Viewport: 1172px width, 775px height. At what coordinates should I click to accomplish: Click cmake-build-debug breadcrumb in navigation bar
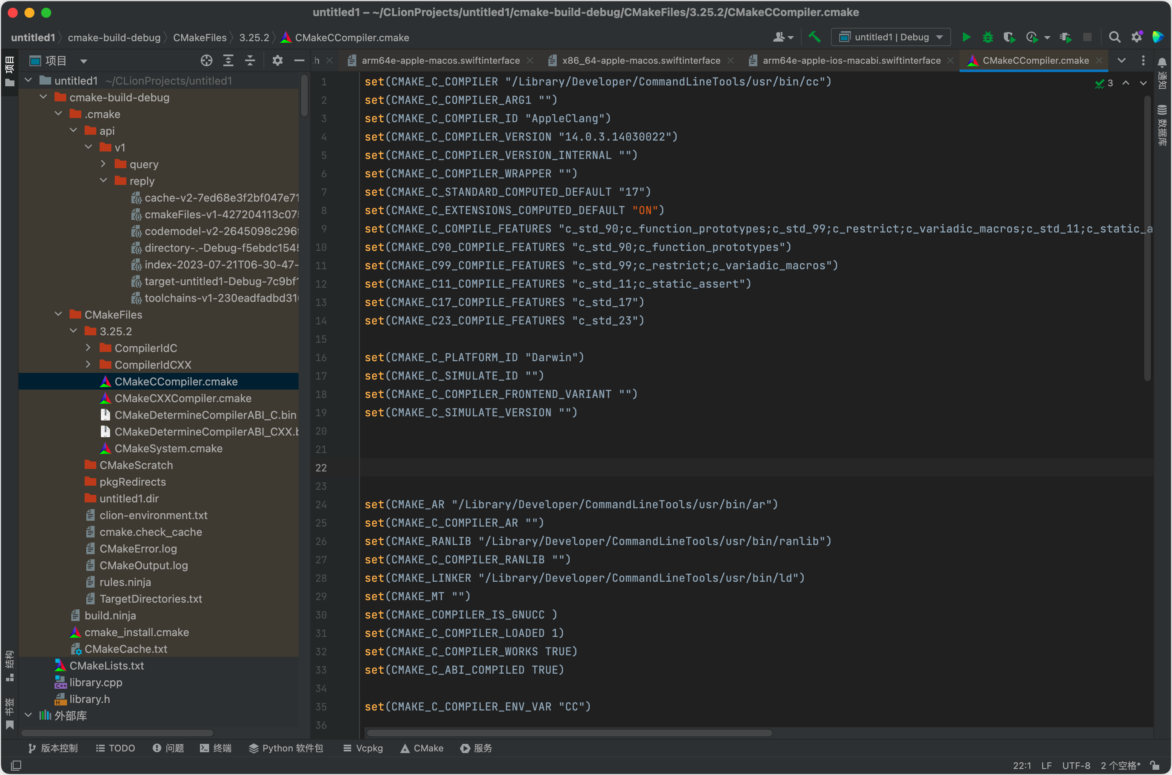114,37
